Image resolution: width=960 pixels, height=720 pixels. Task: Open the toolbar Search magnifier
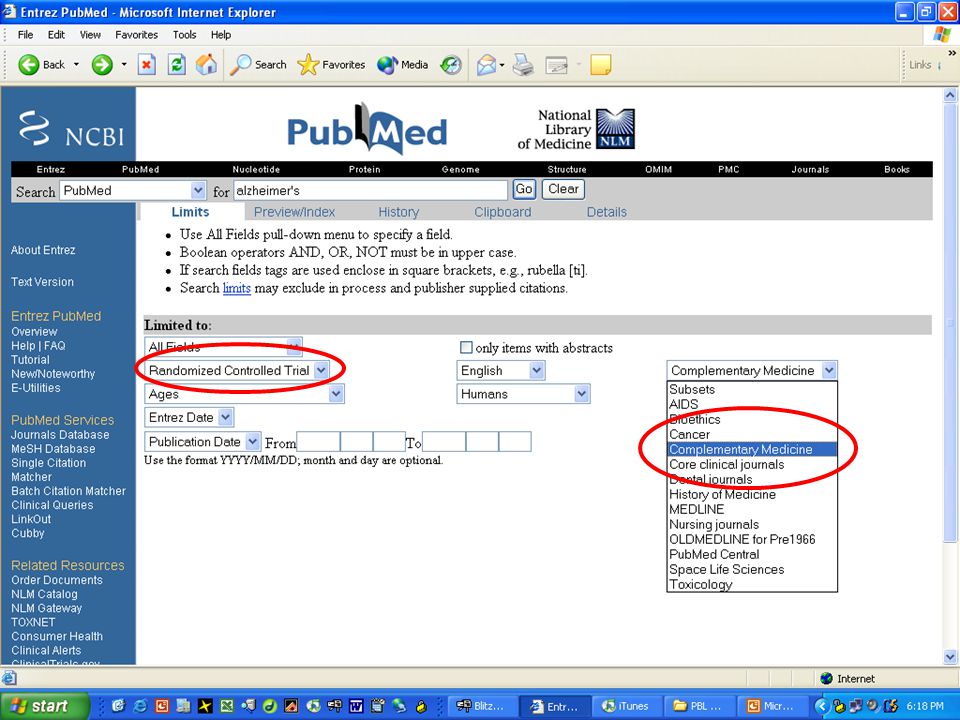pyautogui.click(x=258, y=64)
